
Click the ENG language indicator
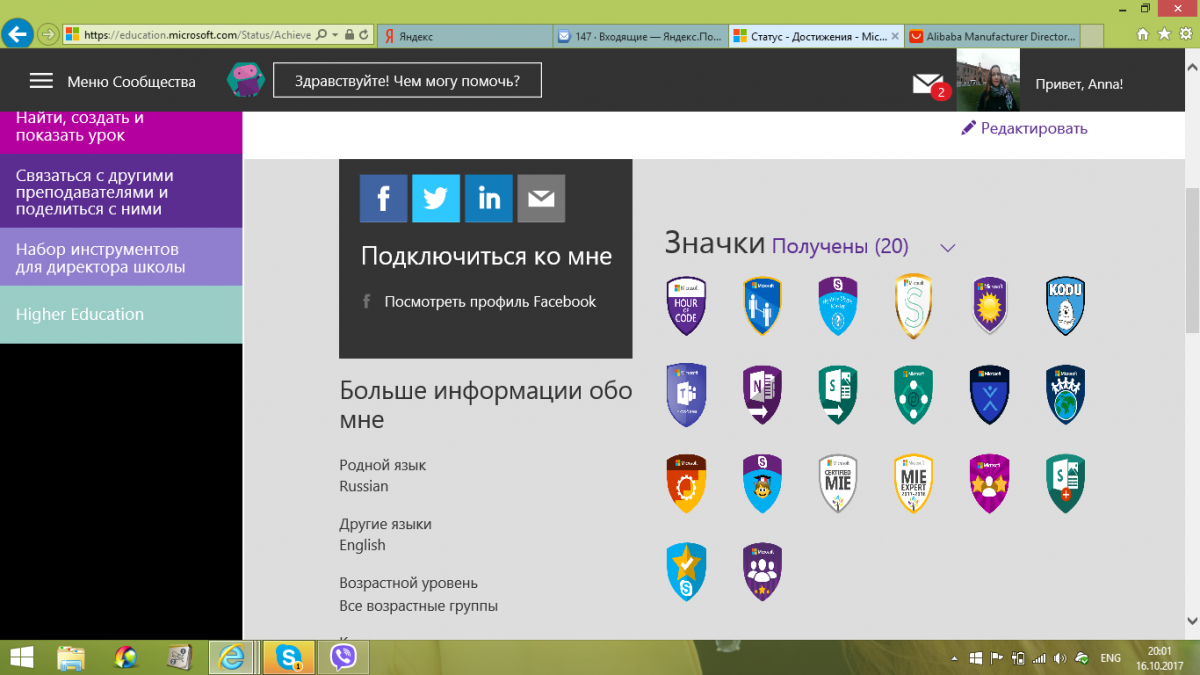[x=1110, y=658]
